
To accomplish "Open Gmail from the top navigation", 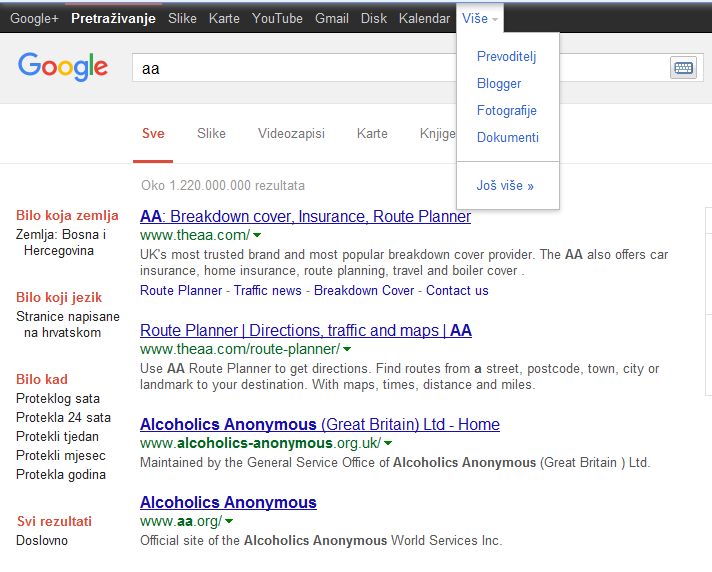I will (x=332, y=18).
